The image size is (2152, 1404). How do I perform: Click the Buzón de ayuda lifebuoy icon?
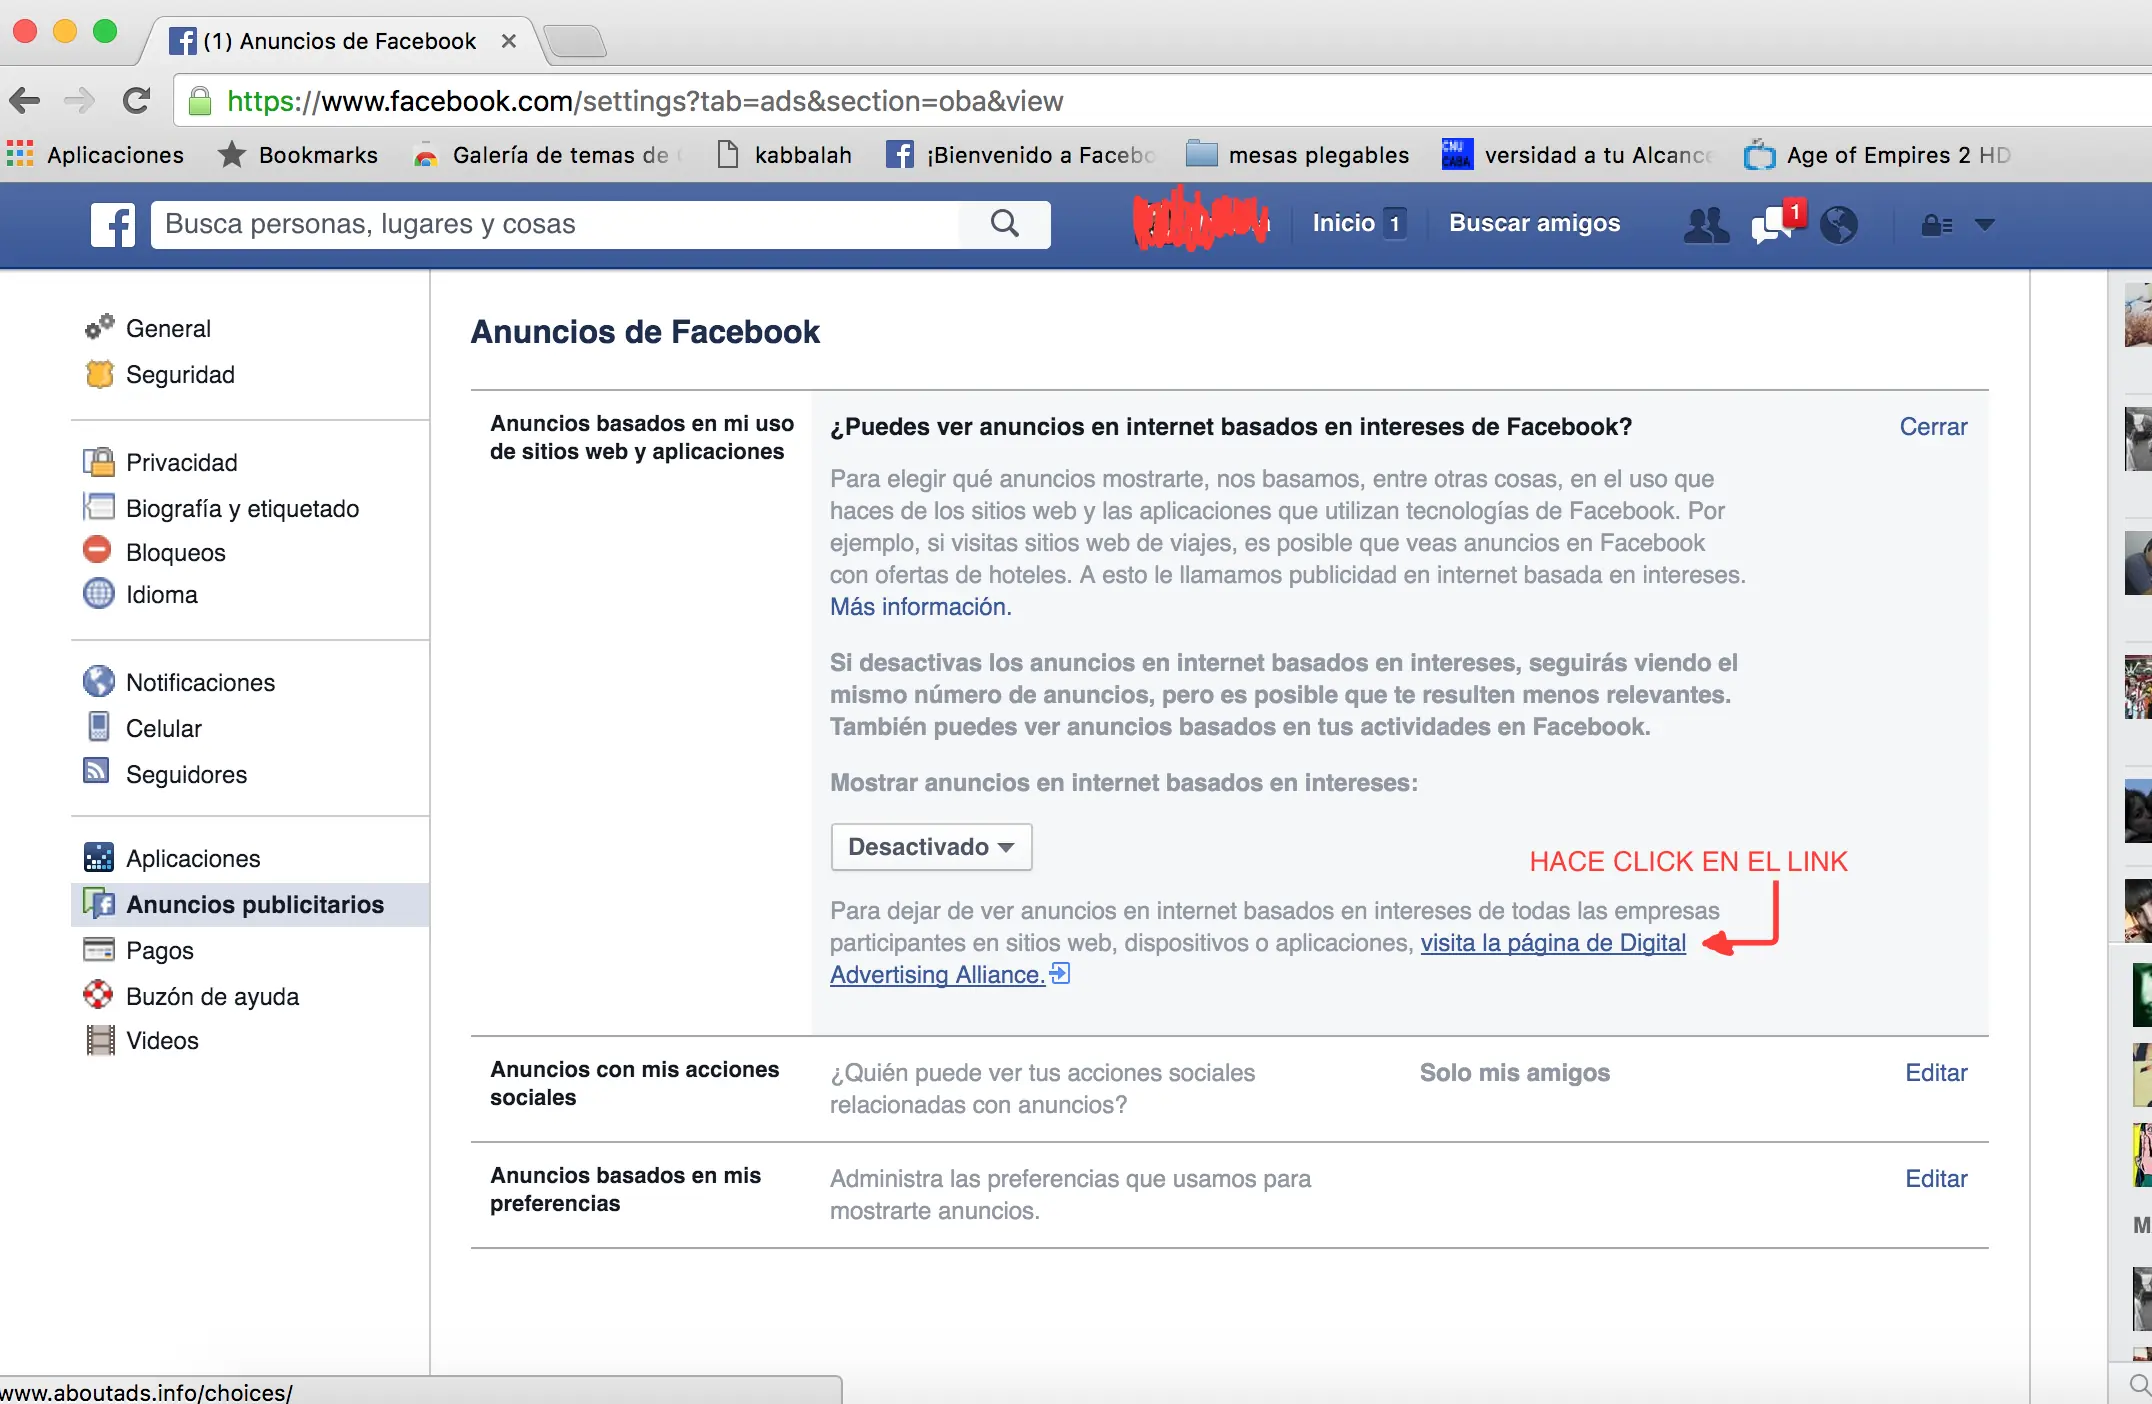click(x=98, y=995)
